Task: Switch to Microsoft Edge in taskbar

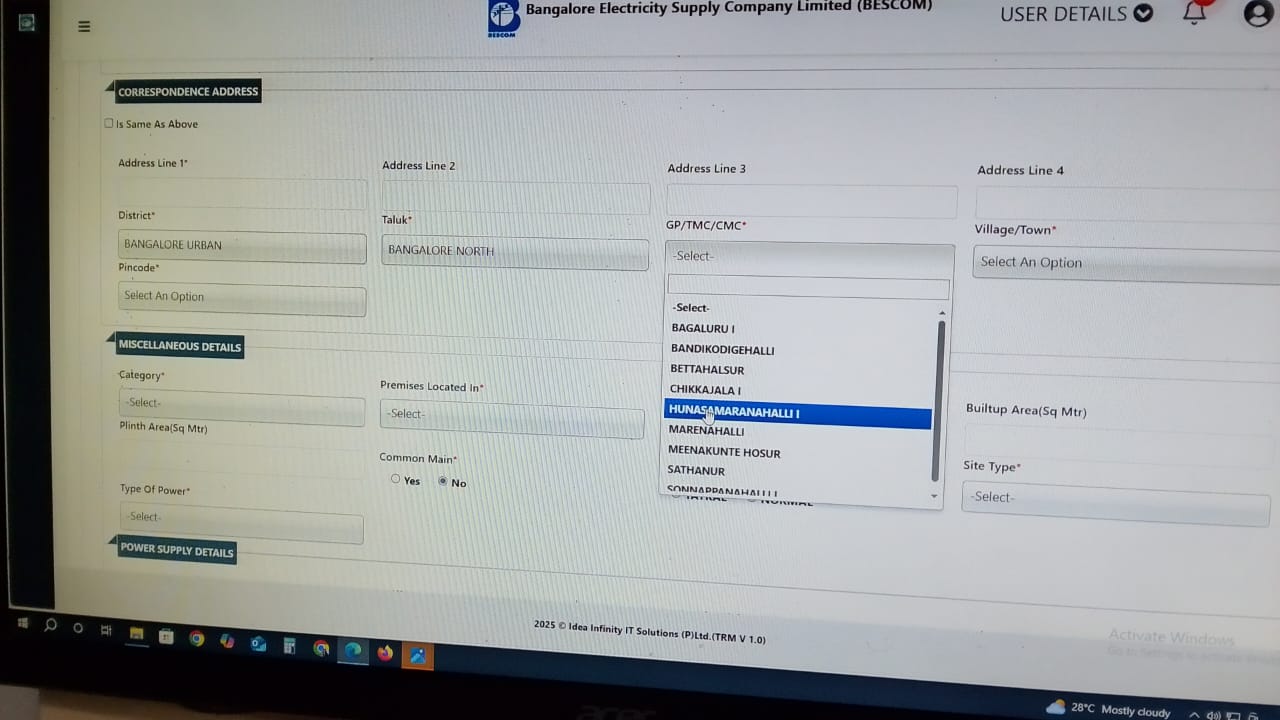Action: (353, 651)
